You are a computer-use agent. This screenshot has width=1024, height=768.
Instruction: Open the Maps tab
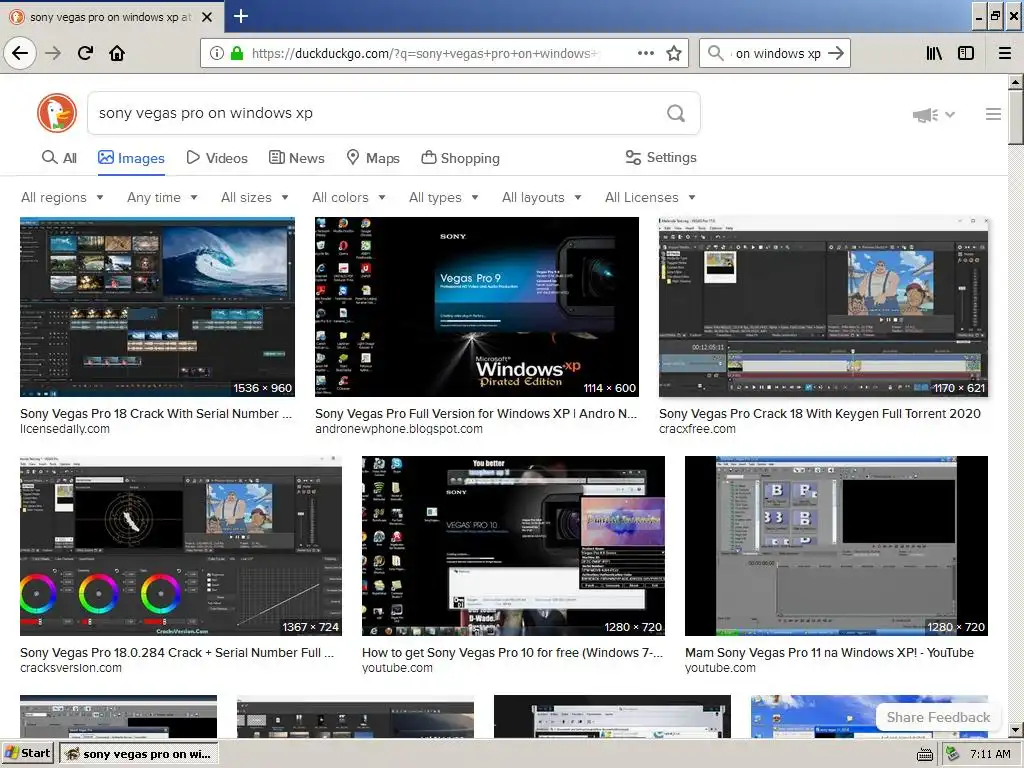[373, 158]
